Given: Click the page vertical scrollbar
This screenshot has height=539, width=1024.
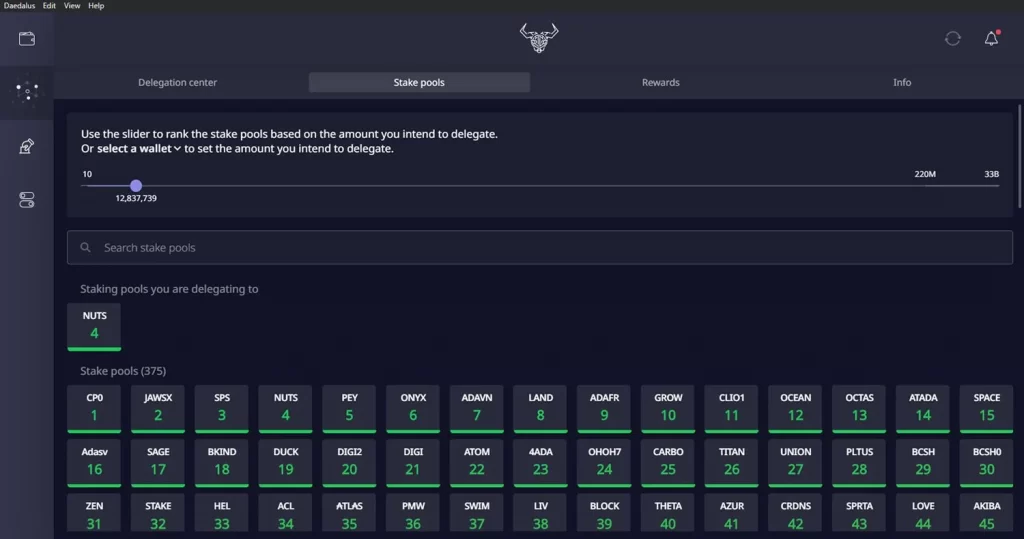Looking at the screenshot, I should click(1019, 157).
